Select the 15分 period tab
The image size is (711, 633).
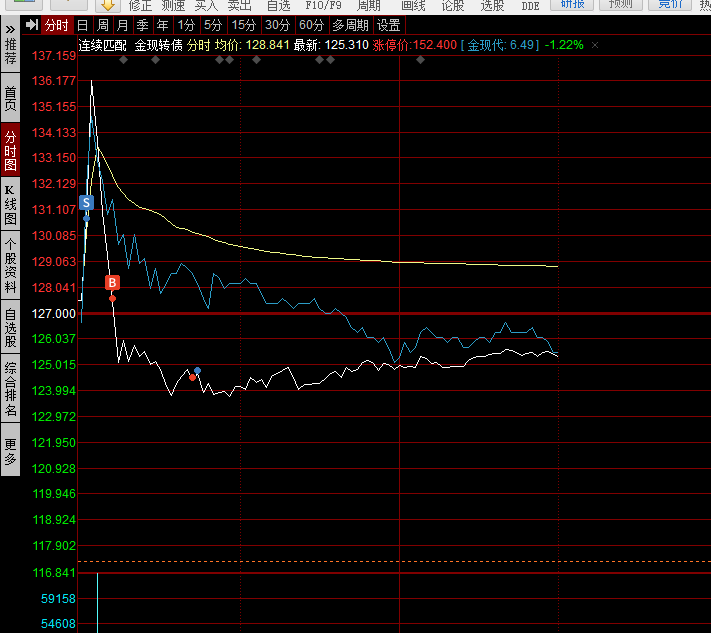(242, 25)
